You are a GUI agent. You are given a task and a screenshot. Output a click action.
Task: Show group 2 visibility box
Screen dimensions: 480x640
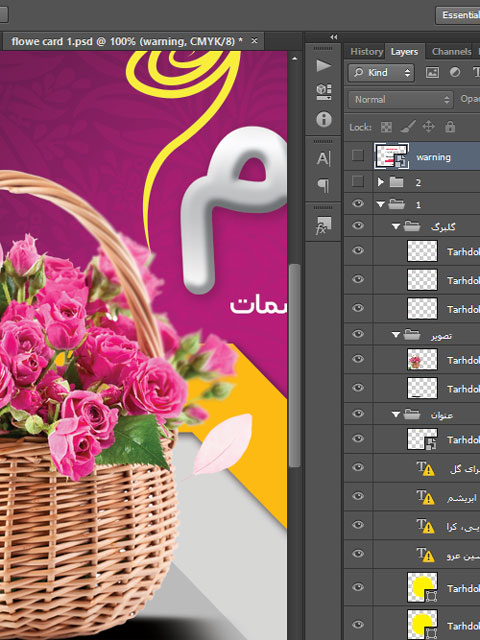[x=358, y=181]
